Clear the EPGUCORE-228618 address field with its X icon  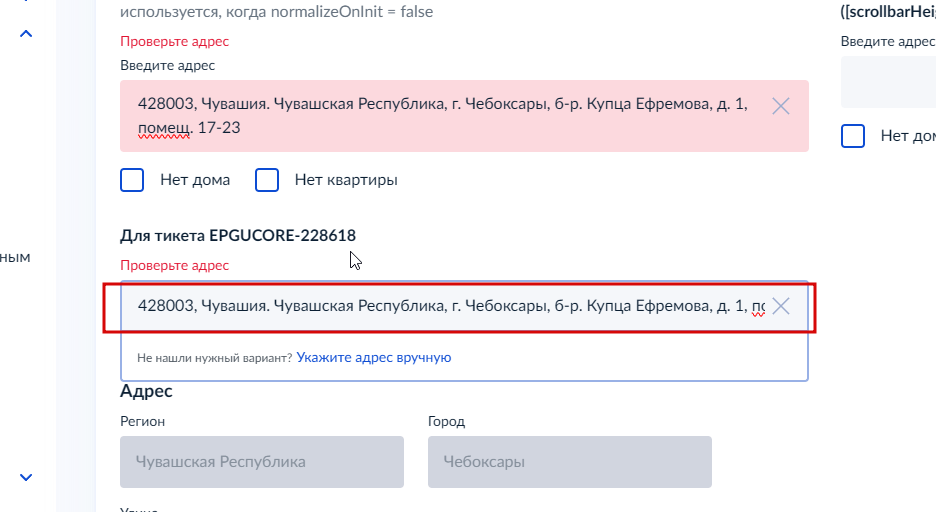780,306
